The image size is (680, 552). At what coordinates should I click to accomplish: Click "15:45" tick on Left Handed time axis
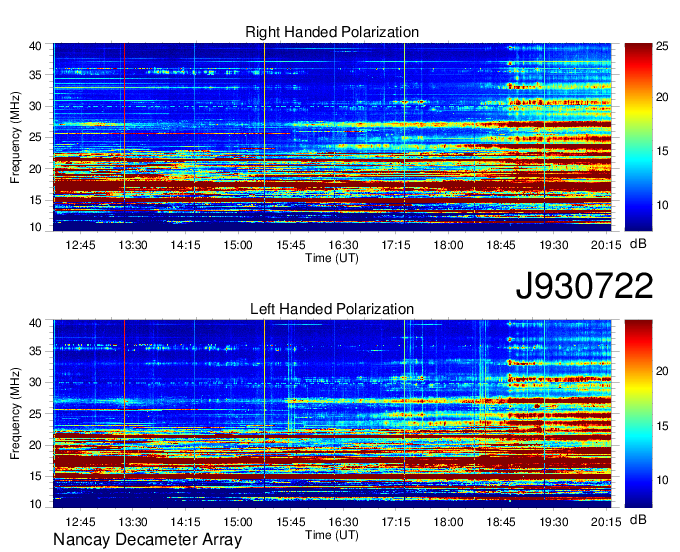click(x=291, y=522)
